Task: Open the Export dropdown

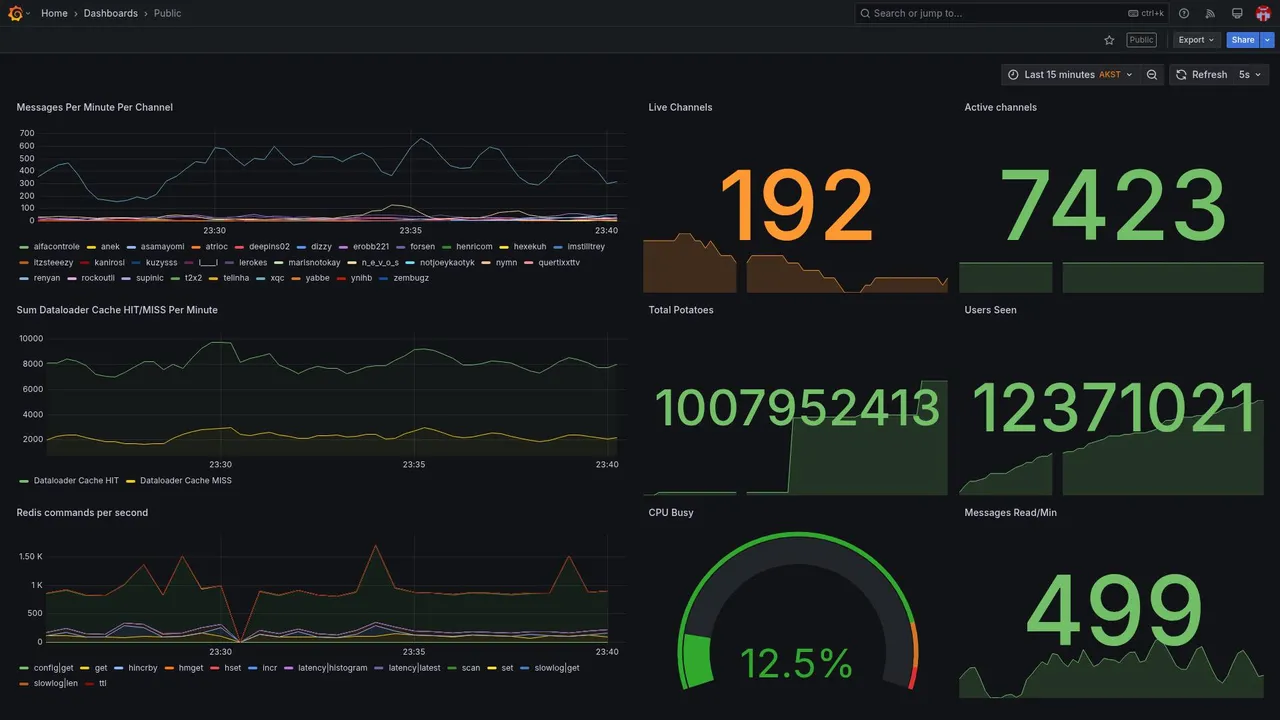Action: pos(1196,40)
